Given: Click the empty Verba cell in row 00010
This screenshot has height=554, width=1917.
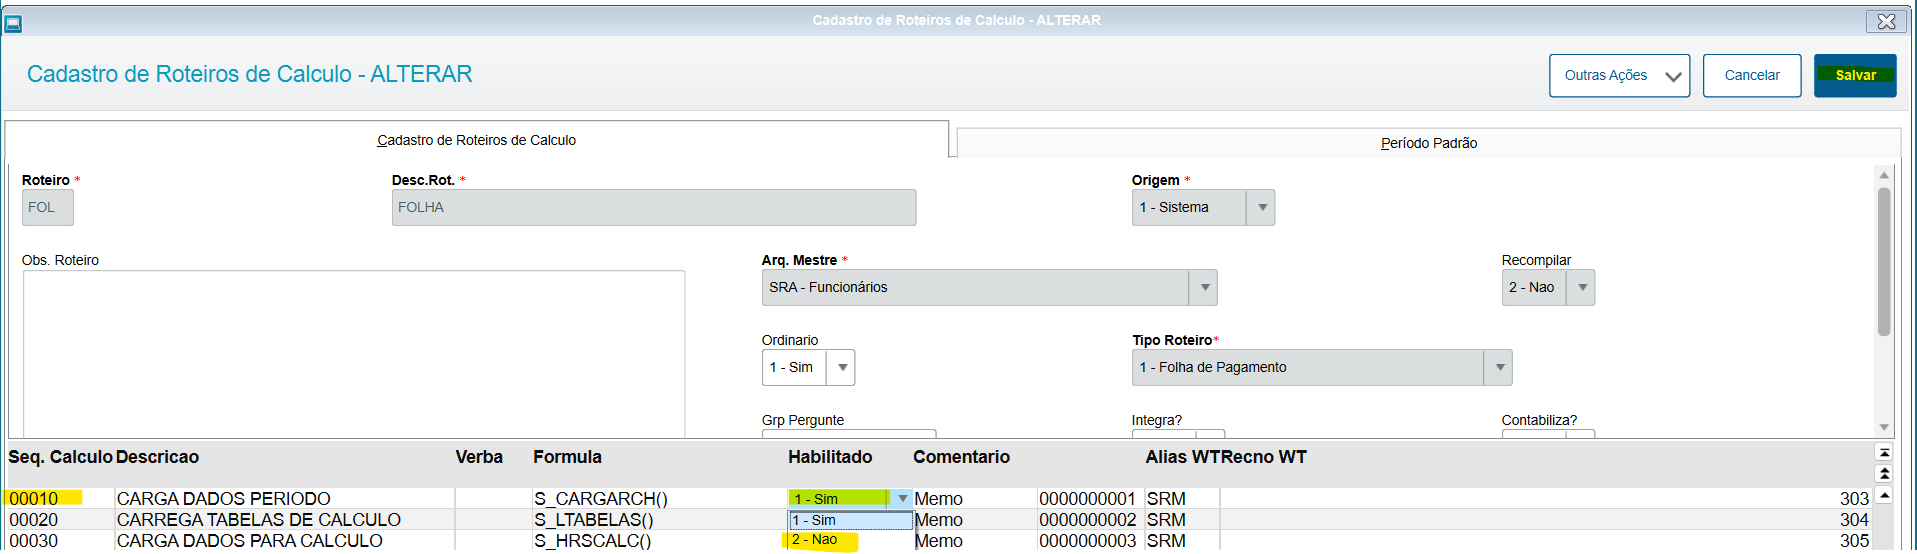Looking at the screenshot, I should tap(493, 498).
